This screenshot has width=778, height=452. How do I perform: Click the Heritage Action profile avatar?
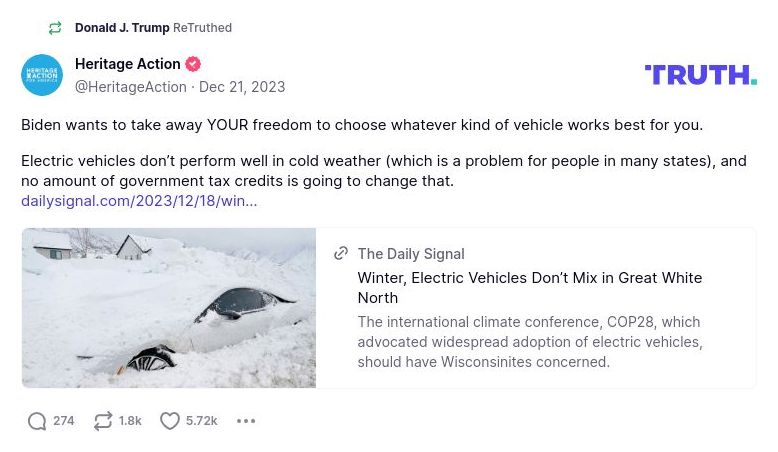42,75
